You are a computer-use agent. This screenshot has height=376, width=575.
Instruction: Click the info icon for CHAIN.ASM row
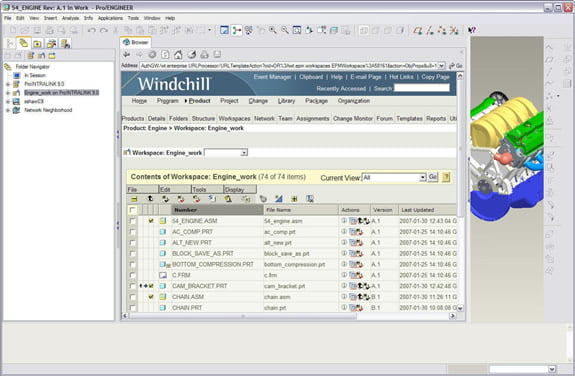coord(344,296)
